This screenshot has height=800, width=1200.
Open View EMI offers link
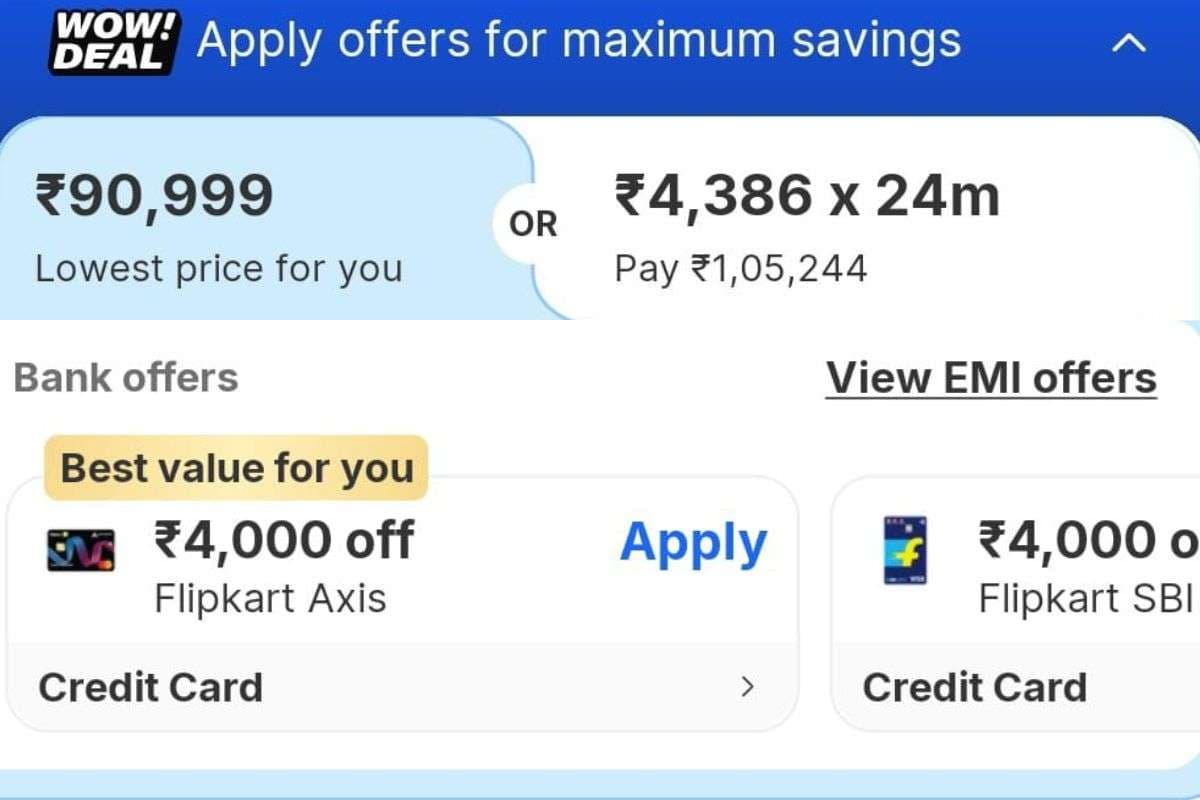coord(991,378)
